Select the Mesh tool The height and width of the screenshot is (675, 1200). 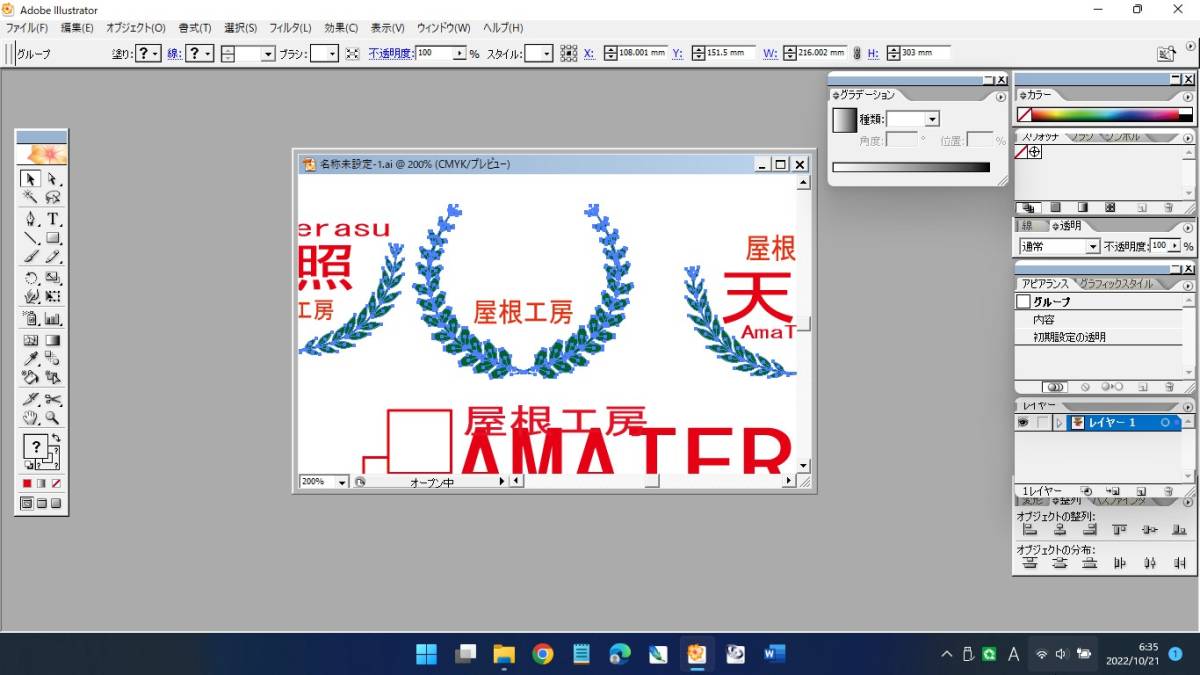click(31, 340)
